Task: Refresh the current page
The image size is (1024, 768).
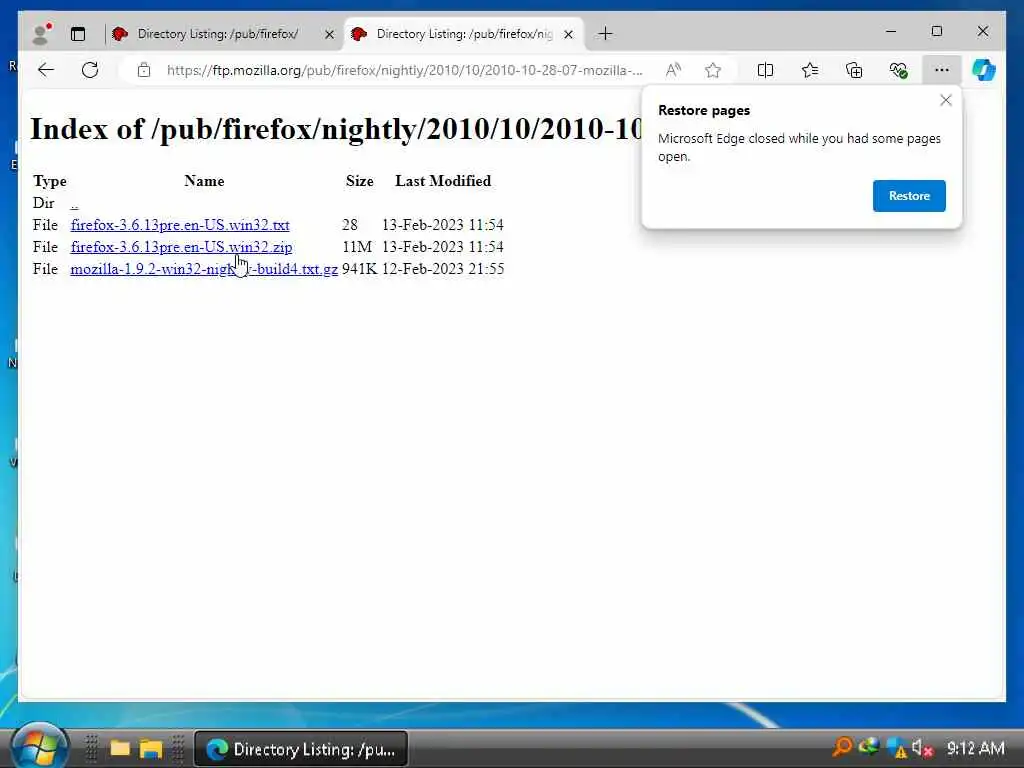Action: point(90,70)
